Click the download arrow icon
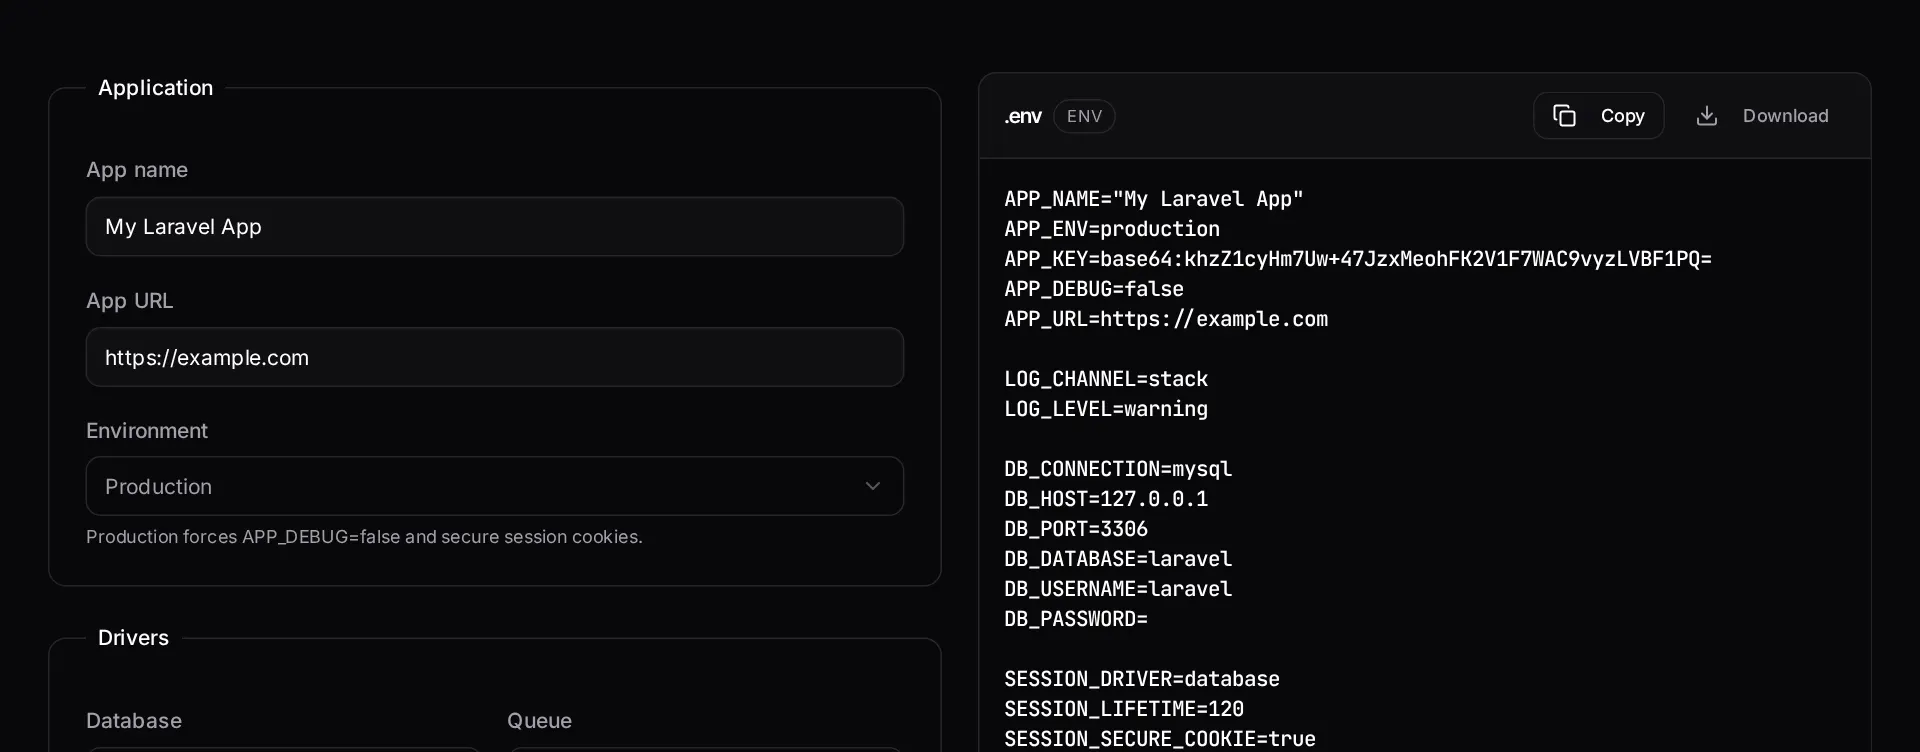1920x752 pixels. click(1707, 116)
